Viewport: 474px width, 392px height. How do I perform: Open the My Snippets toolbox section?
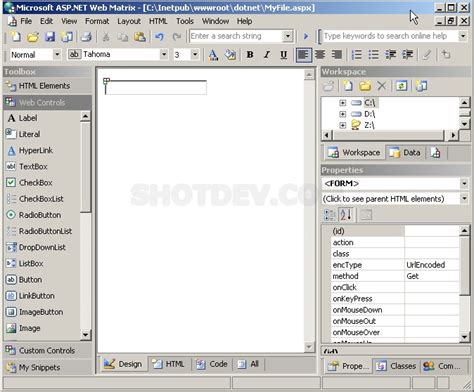click(x=47, y=367)
